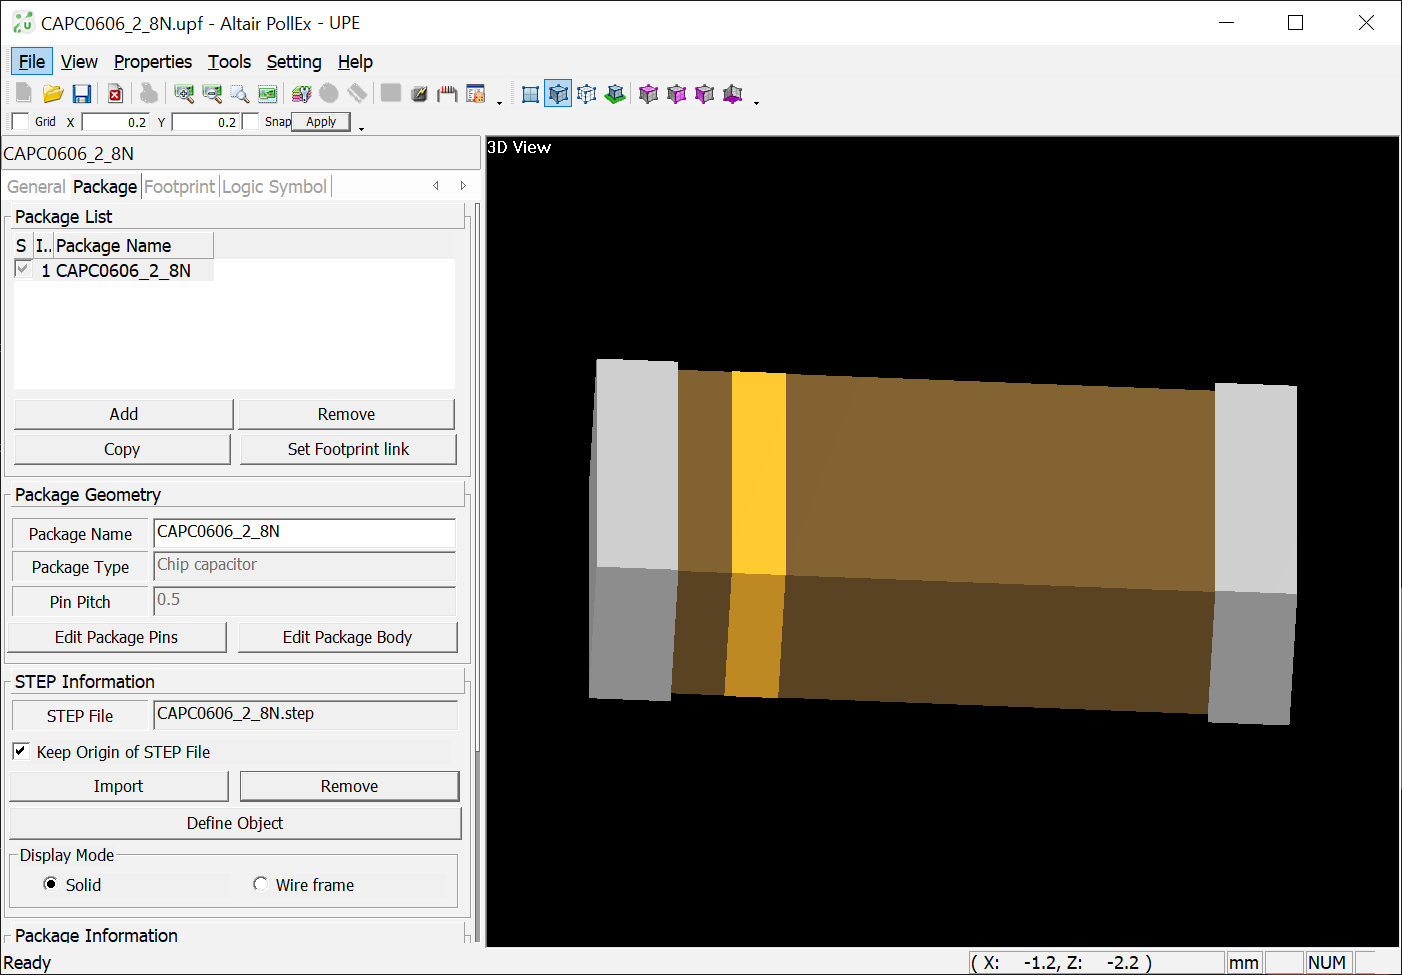Click the grid Apply button
The height and width of the screenshot is (975, 1402).
click(321, 121)
